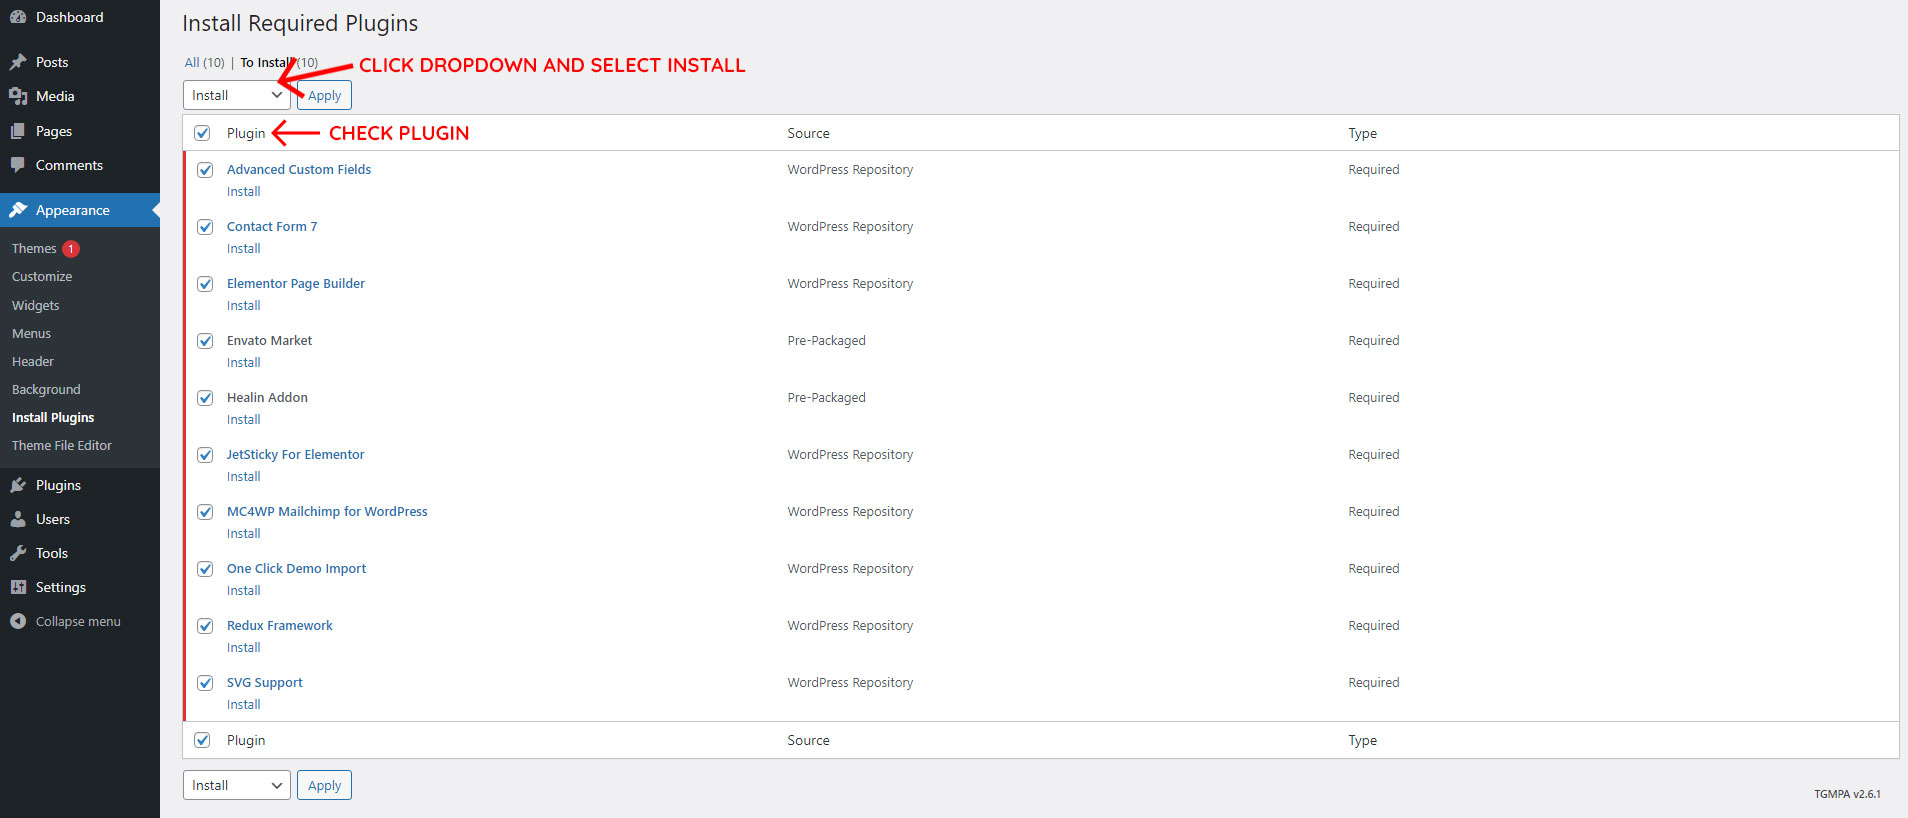Open the bottom bulk action Install dropdown
The width and height of the screenshot is (1908, 818).
coord(236,785)
